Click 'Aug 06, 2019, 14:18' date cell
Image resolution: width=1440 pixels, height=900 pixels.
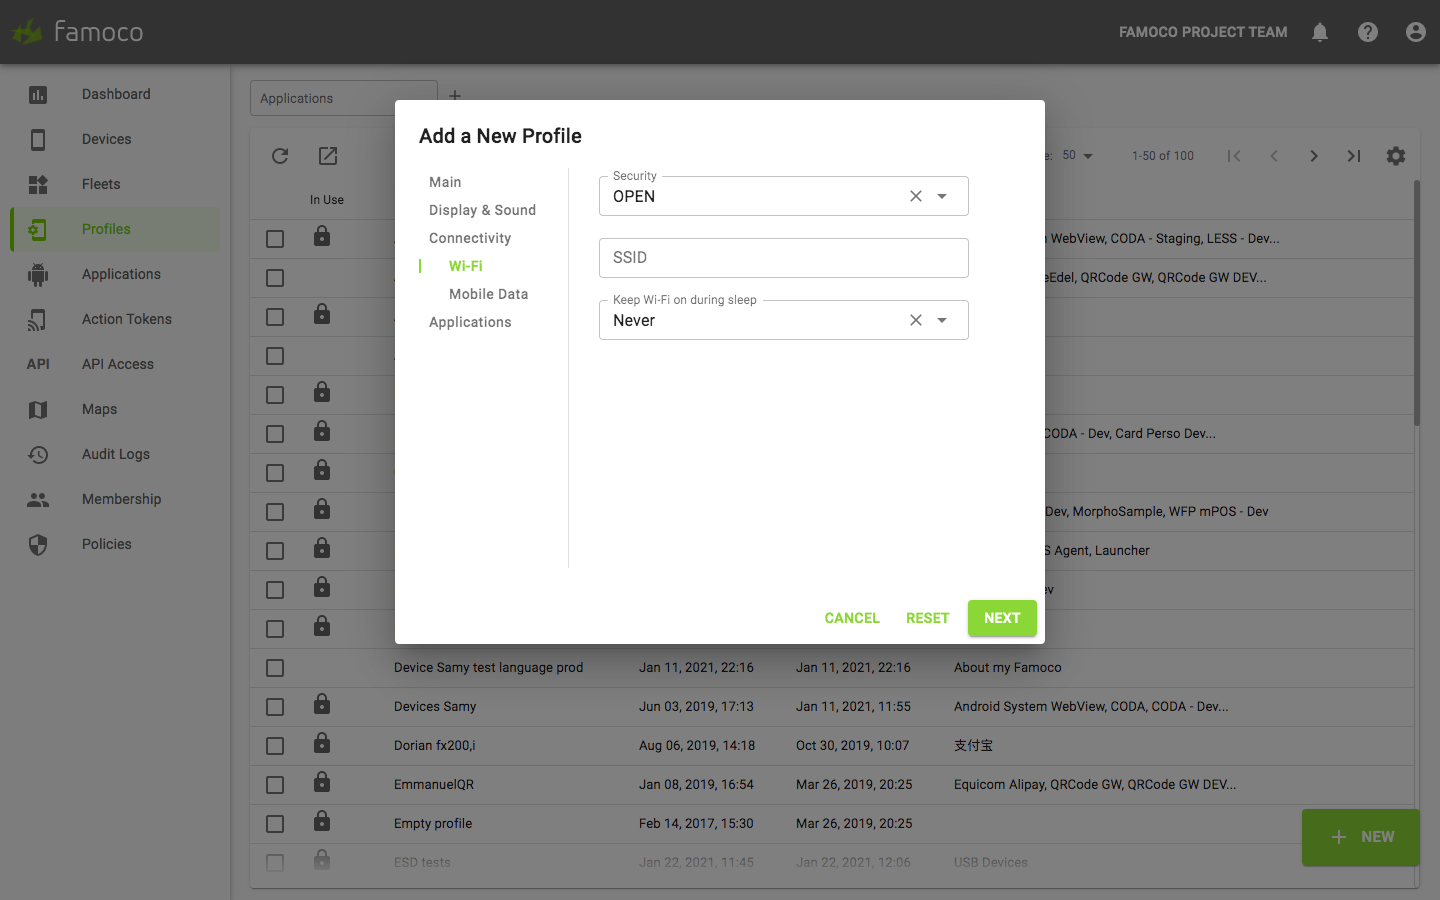coord(697,746)
